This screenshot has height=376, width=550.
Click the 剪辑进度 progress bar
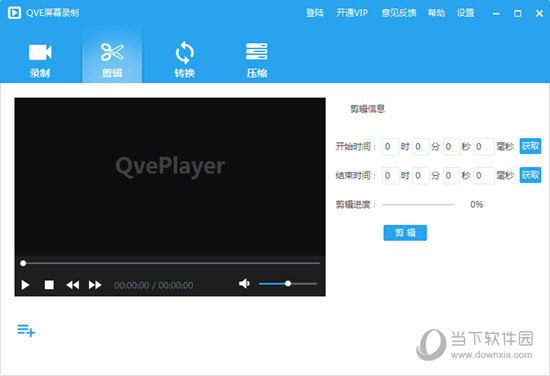[418, 204]
